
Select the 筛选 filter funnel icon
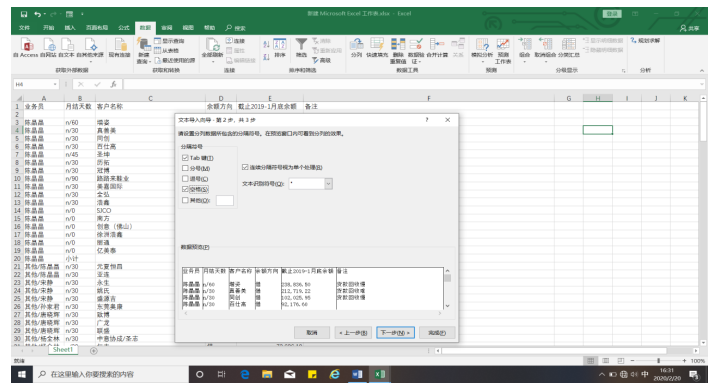coord(301,45)
